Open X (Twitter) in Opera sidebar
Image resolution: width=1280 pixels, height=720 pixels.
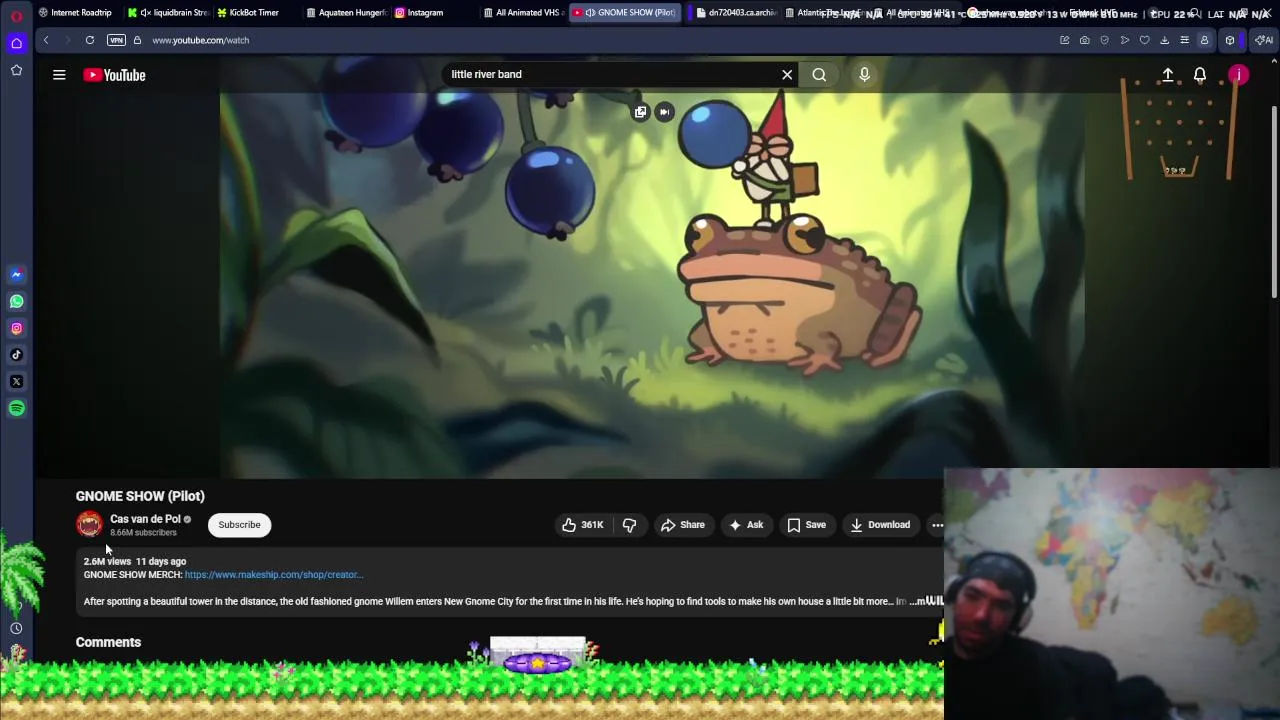[x=16, y=382]
